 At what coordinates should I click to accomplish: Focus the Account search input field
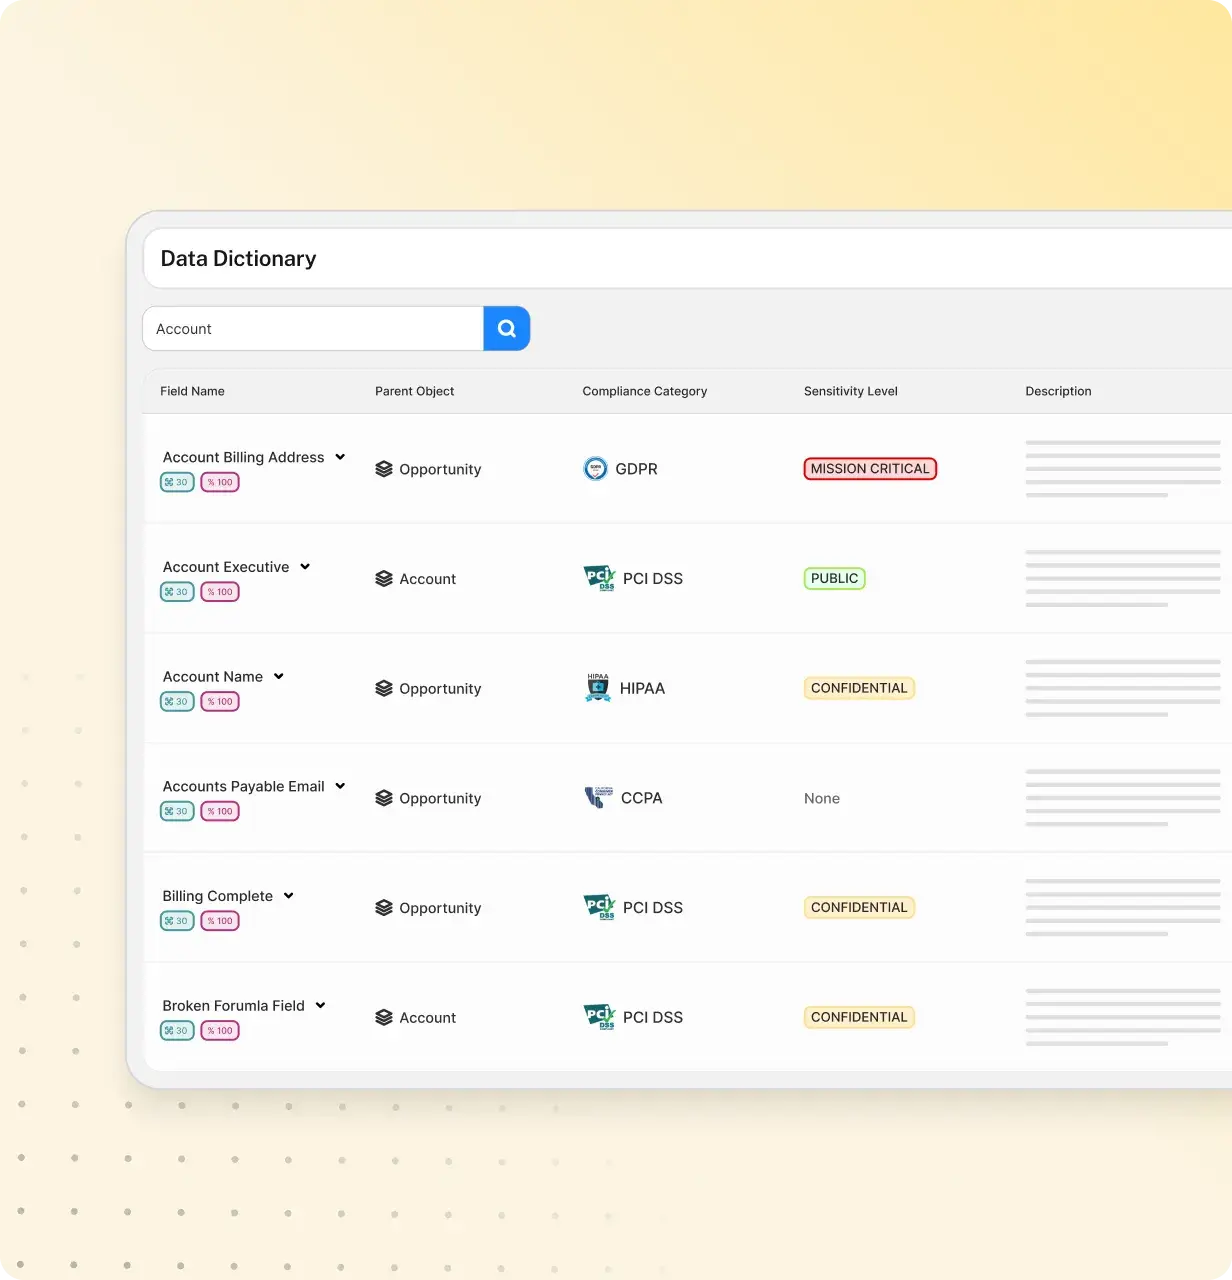tap(313, 328)
